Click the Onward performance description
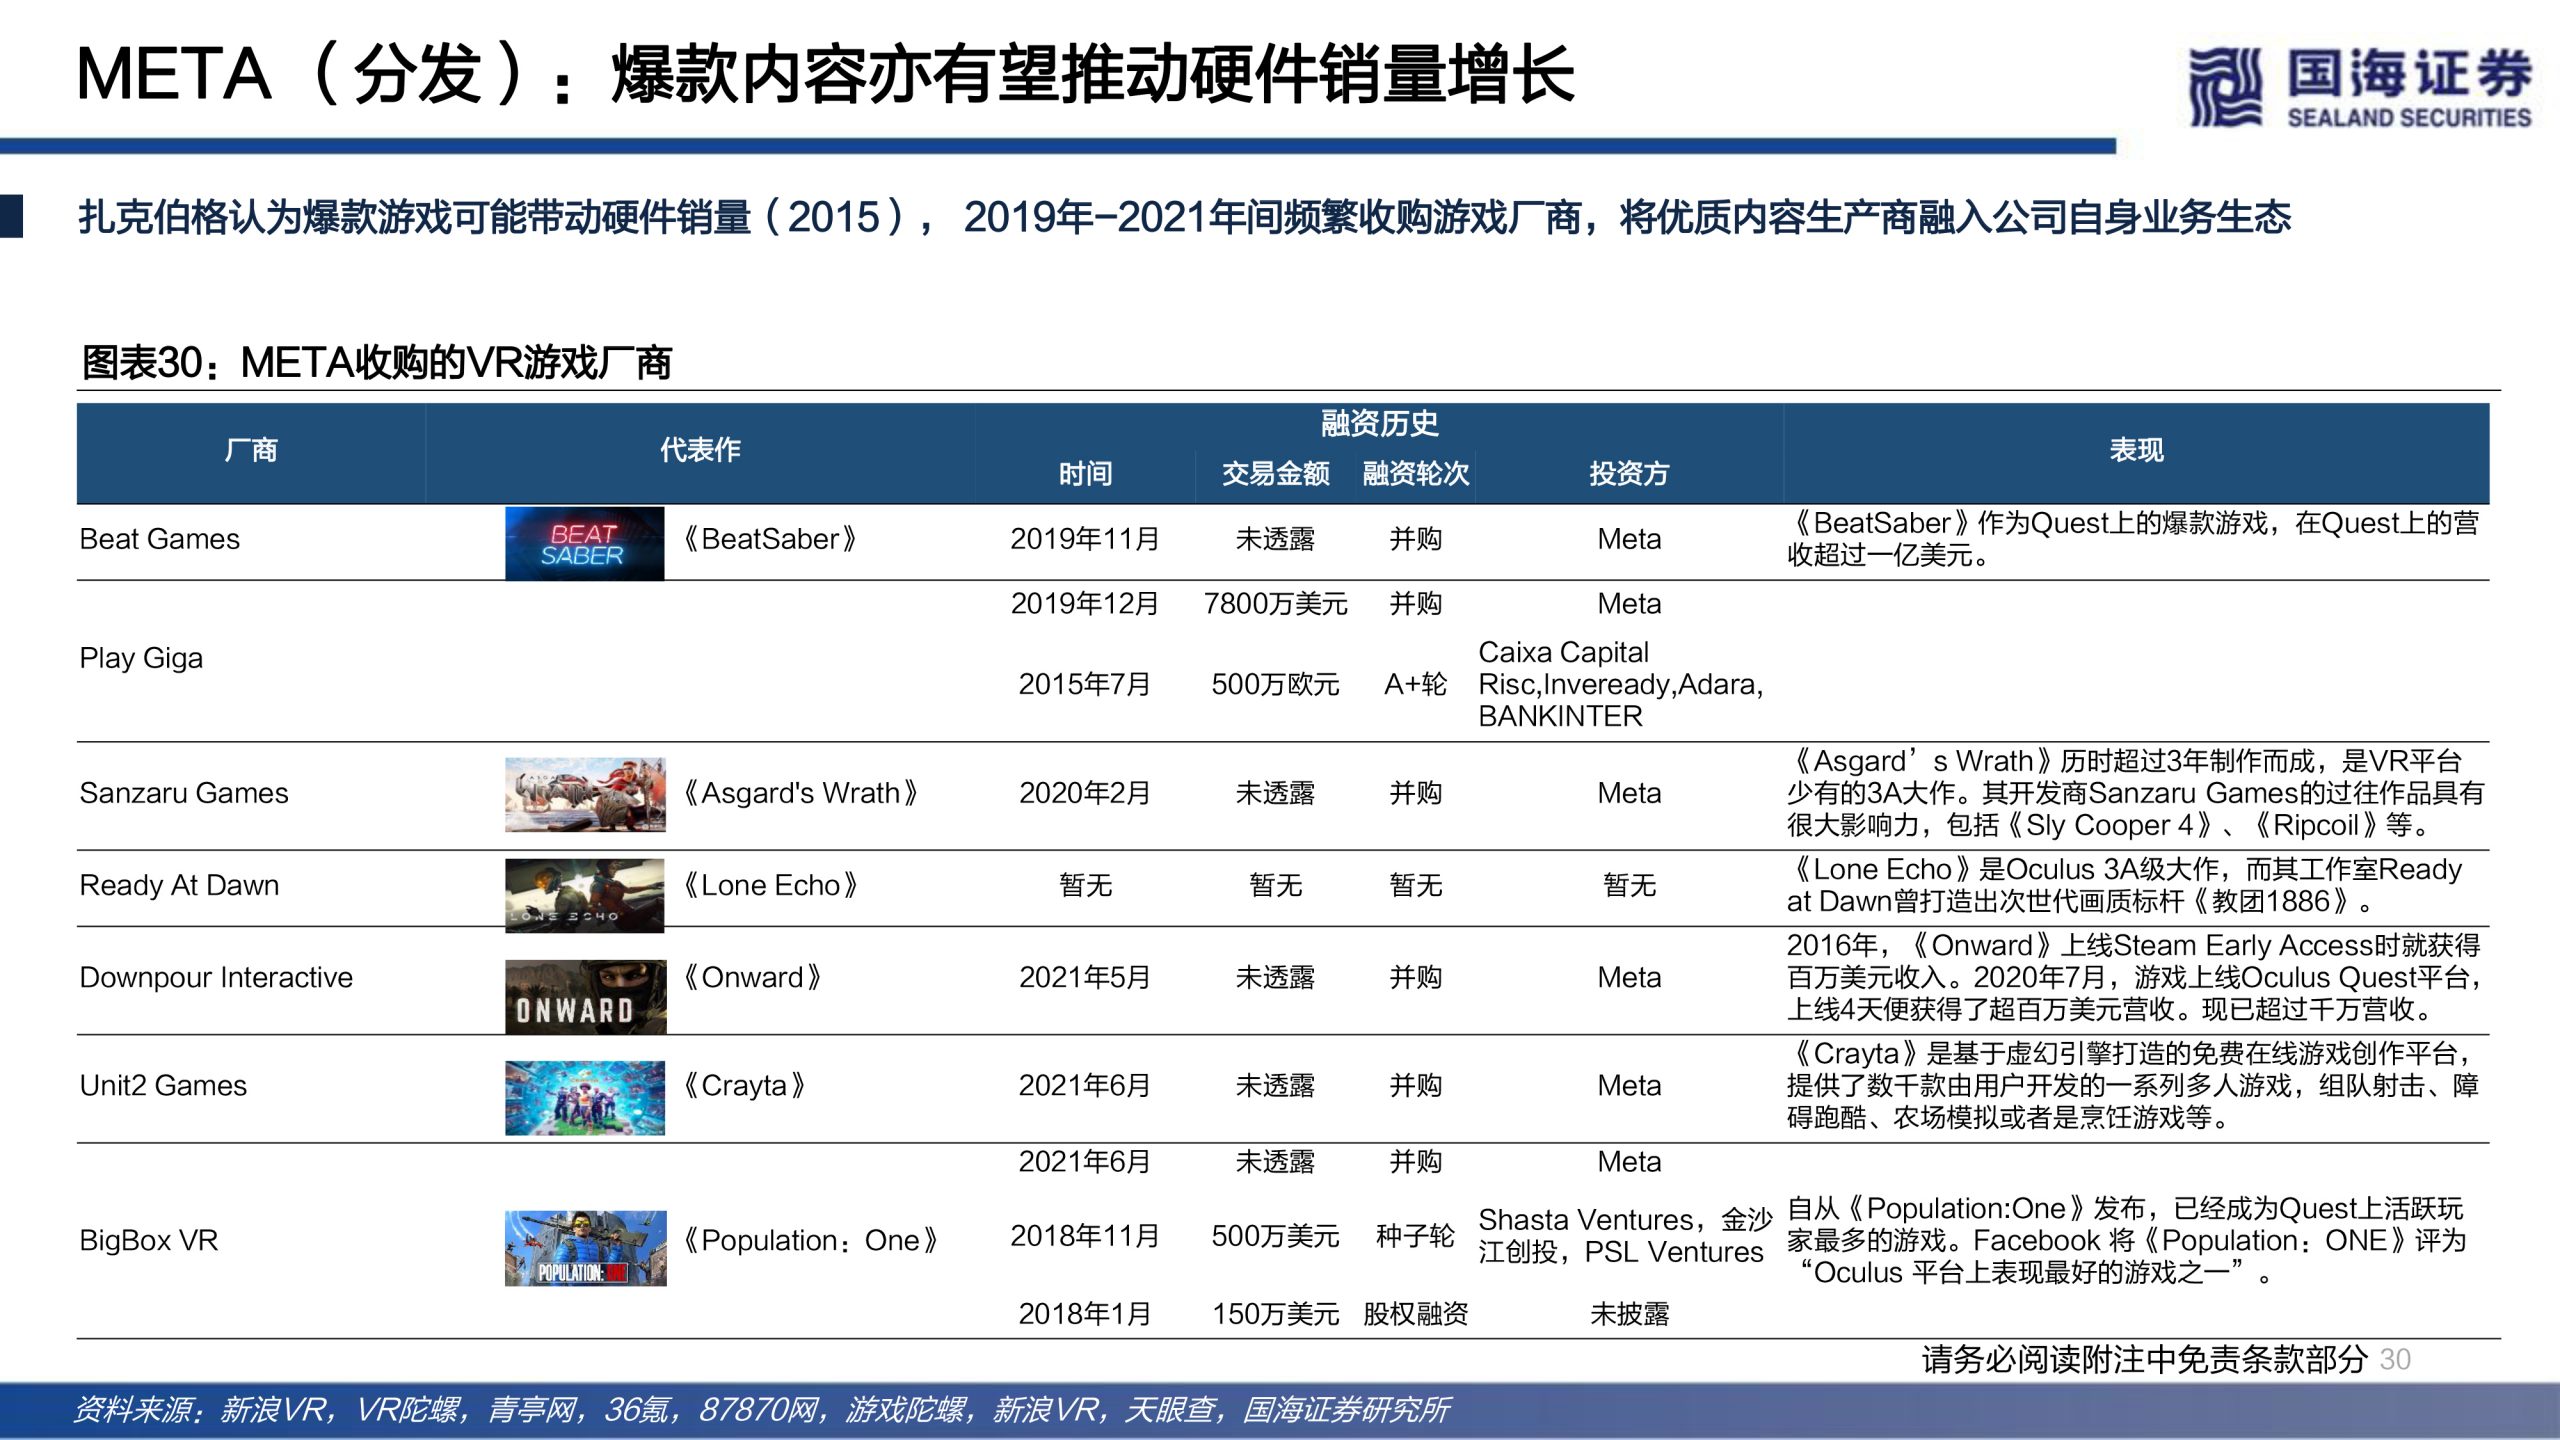The width and height of the screenshot is (2560, 1440). click(2135, 977)
